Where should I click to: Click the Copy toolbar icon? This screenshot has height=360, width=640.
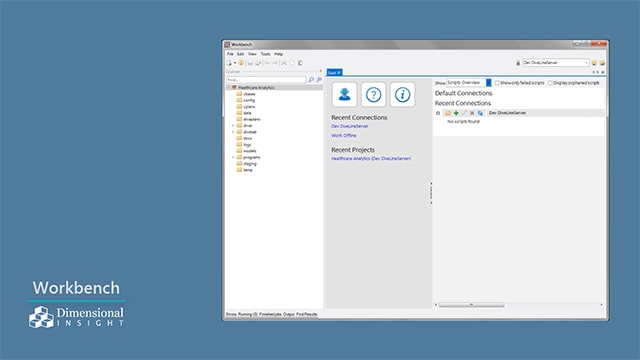[x=292, y=63]
